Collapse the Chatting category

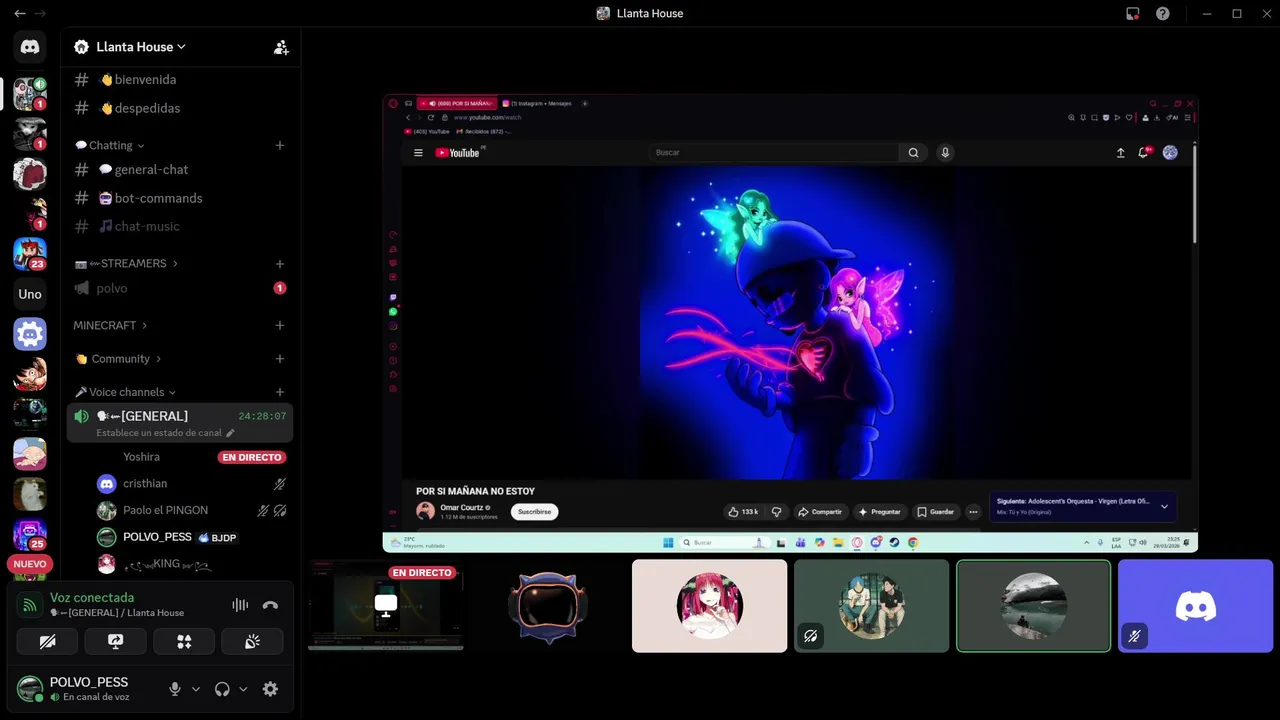(110, 145)
